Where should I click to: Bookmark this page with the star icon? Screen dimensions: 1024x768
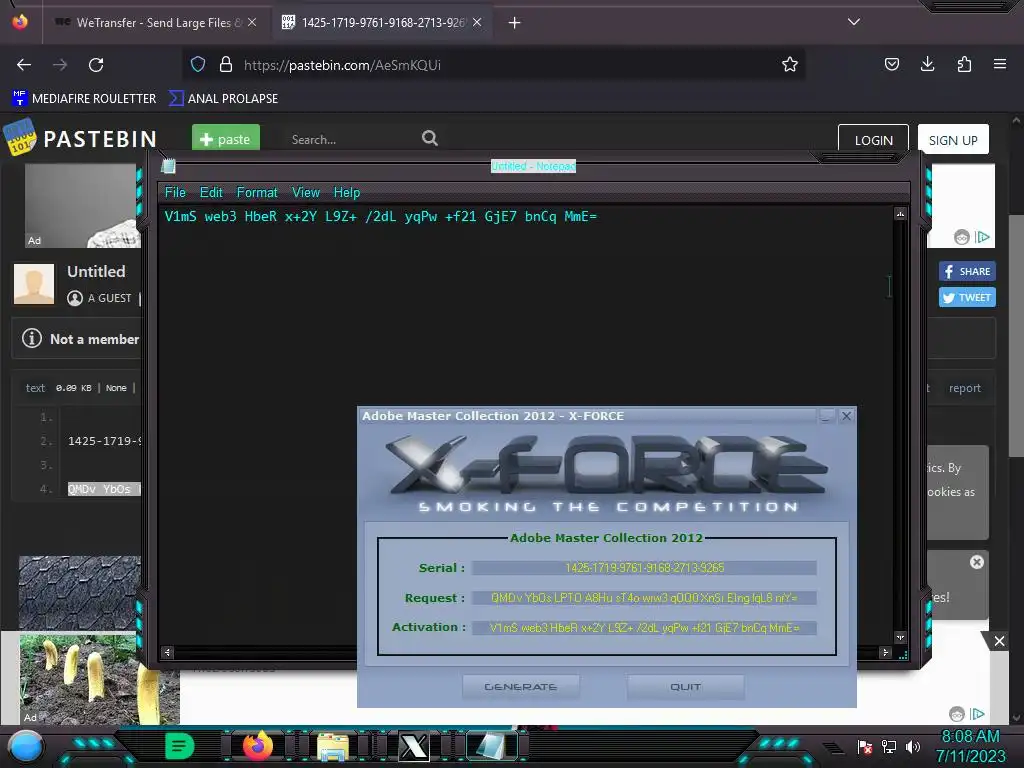pos(790,64)
